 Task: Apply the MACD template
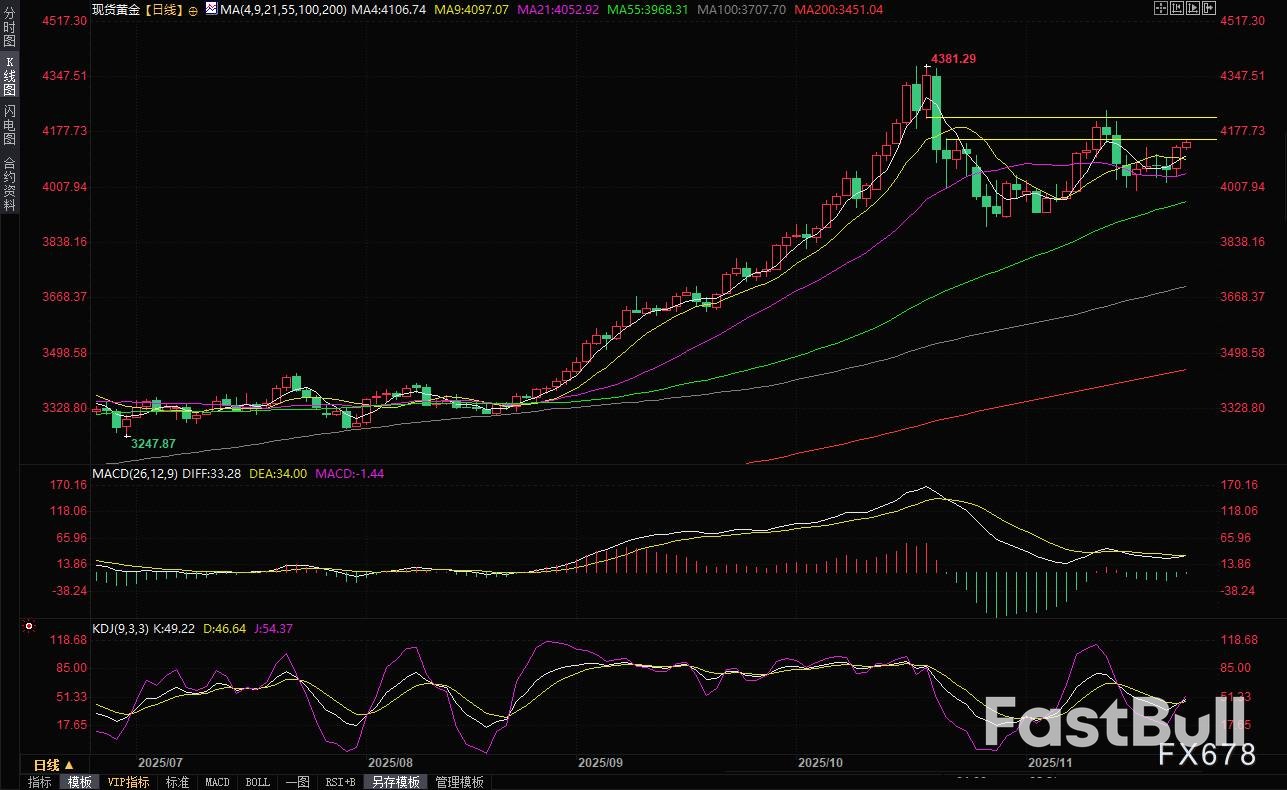pyautogui.click(x=217, y=782)
